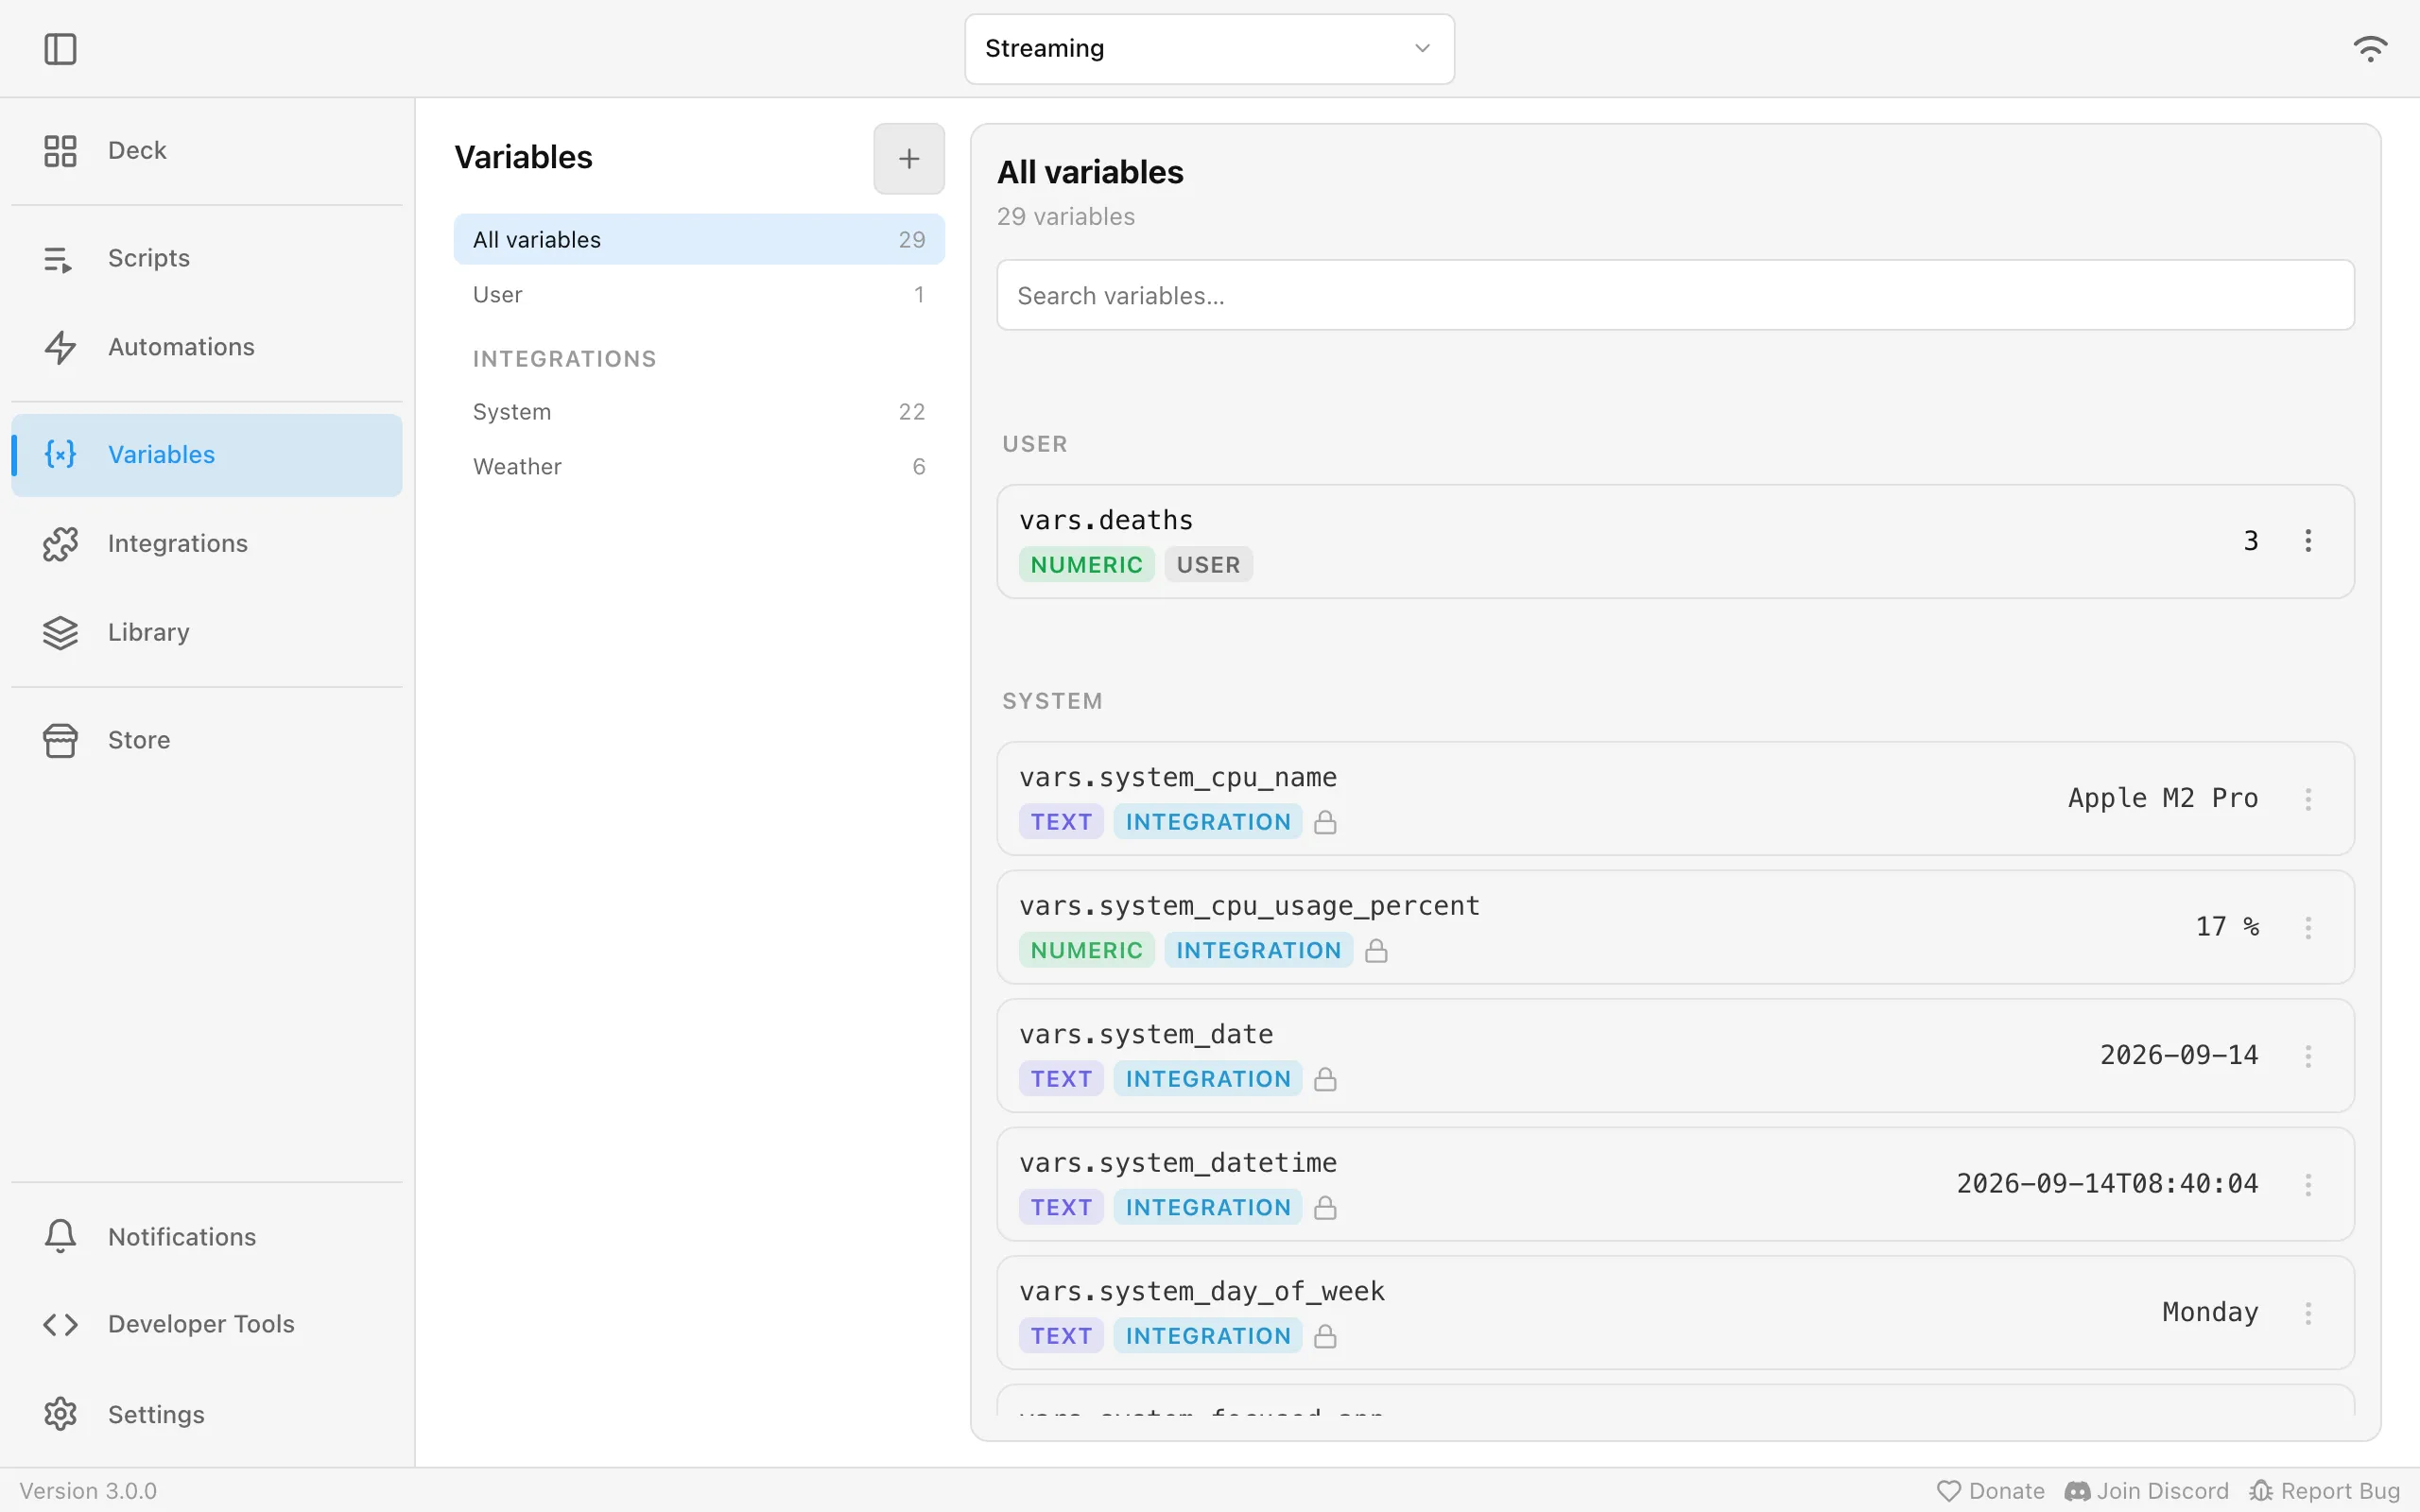The width and height of the screenshot is (2420, 1512).
Task: Click the vars.deaths variable name
Action: pos(1105,520)
